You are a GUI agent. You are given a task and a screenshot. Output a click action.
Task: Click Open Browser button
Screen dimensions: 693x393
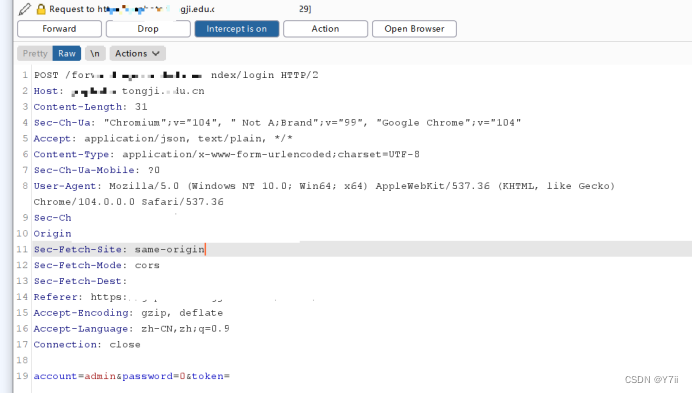pyautogui.click(x=414, y=29)
